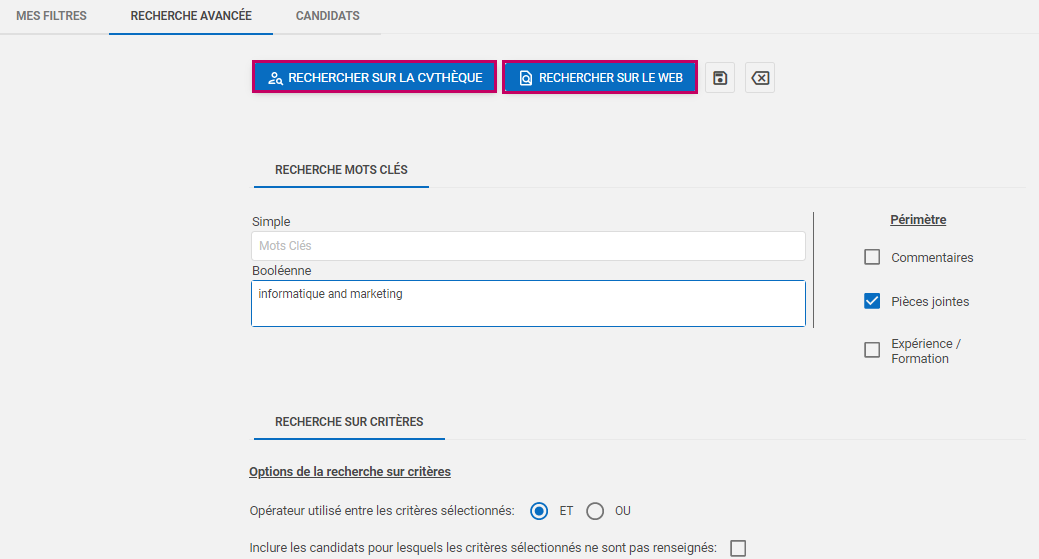Select the Recherche Avancée tab
Image resolution: width=1039 pixels, height=559 pixels.
pyautogui.click(x=191, y=16)
